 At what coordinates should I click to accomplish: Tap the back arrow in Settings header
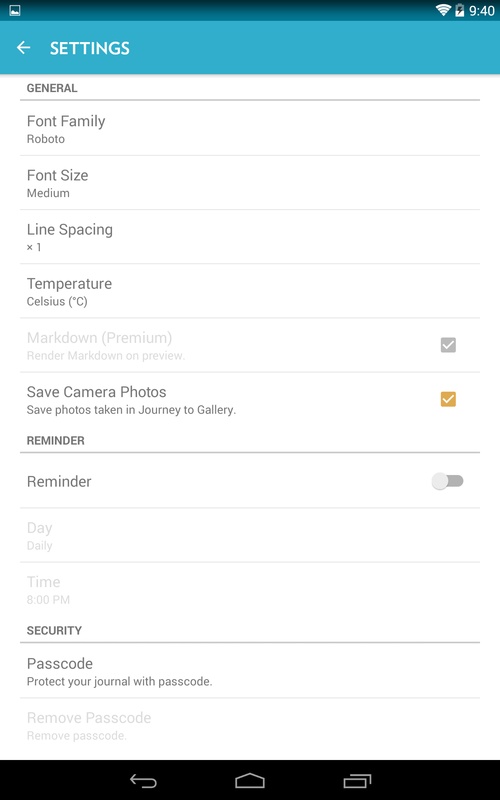[23, 48]
